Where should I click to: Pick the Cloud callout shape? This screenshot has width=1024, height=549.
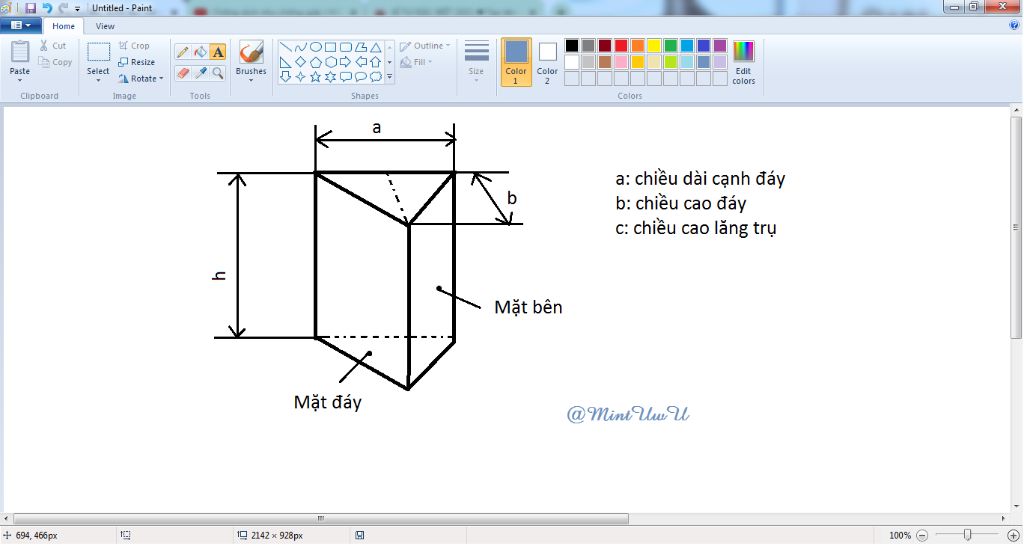pyautogui.click(x=376, y=76)
